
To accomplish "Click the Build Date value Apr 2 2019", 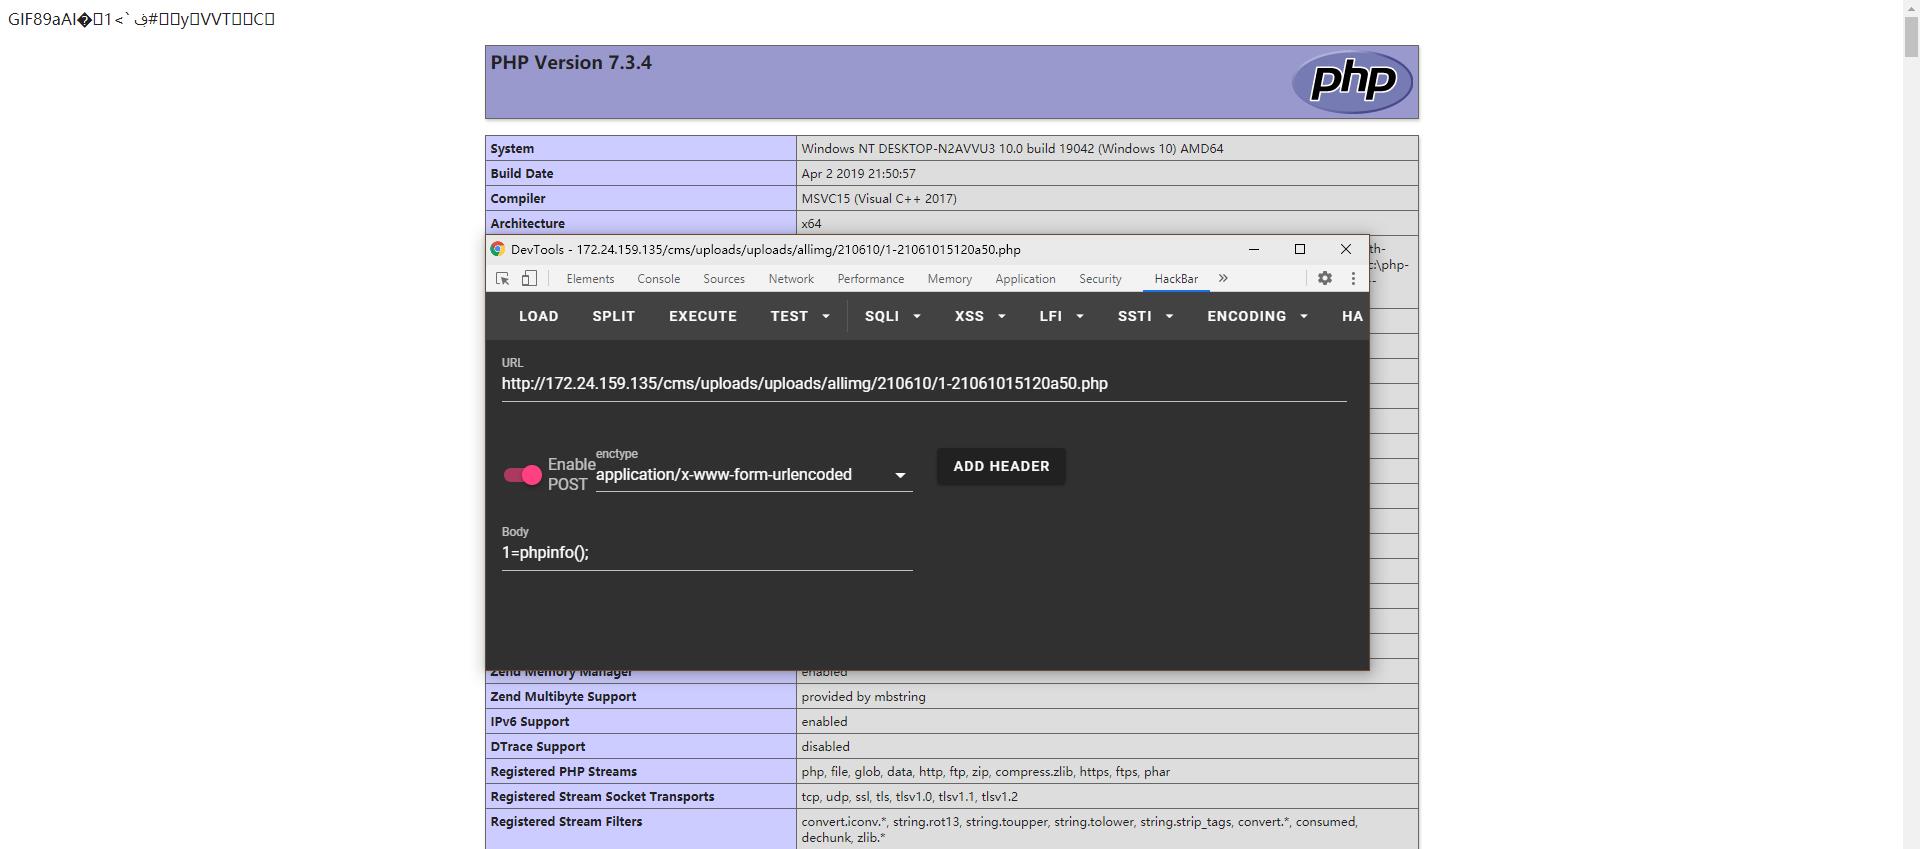I will (x=858, y=173).
